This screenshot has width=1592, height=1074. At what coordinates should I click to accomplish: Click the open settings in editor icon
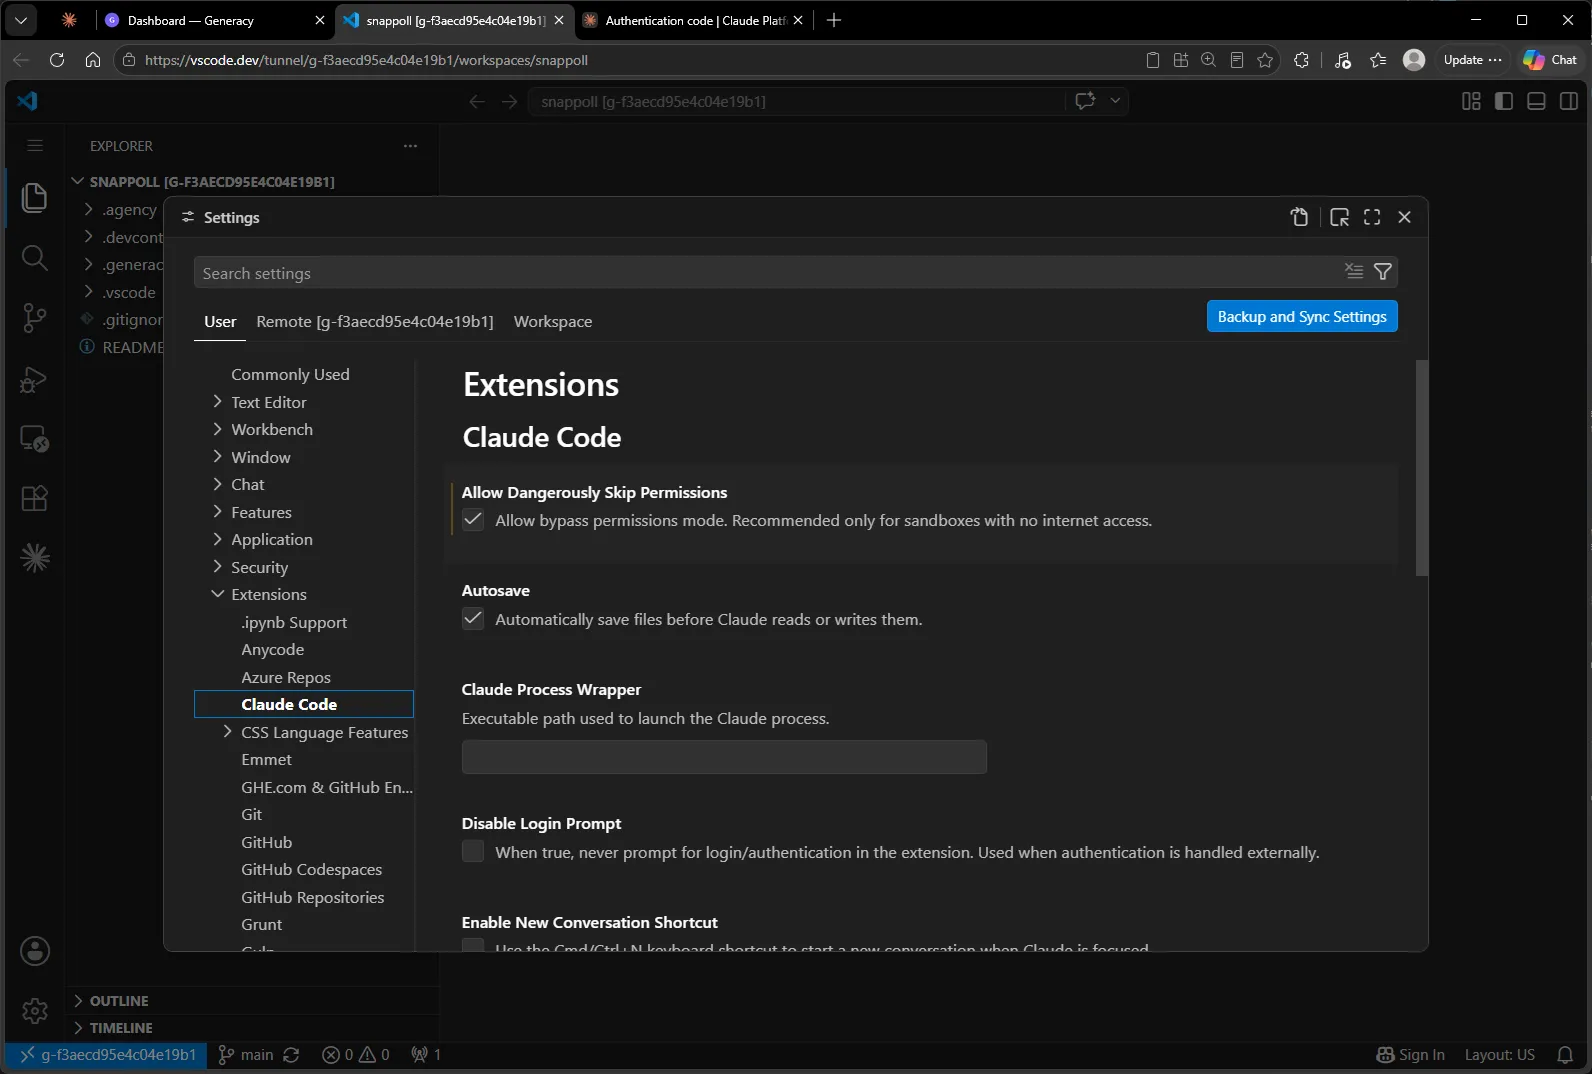pos(1339,217)
